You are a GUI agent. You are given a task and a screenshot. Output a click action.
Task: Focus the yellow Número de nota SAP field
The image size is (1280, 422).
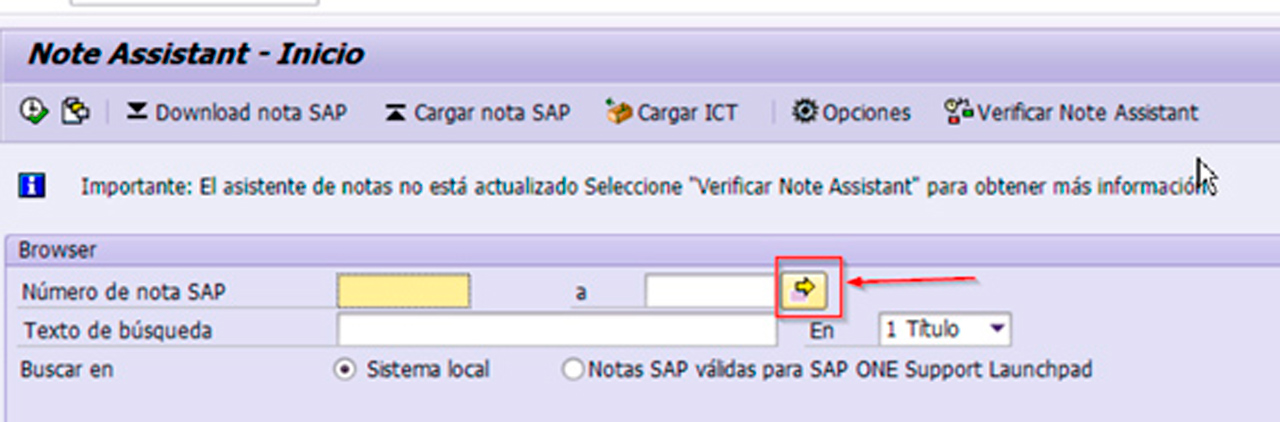pos(403,291)
